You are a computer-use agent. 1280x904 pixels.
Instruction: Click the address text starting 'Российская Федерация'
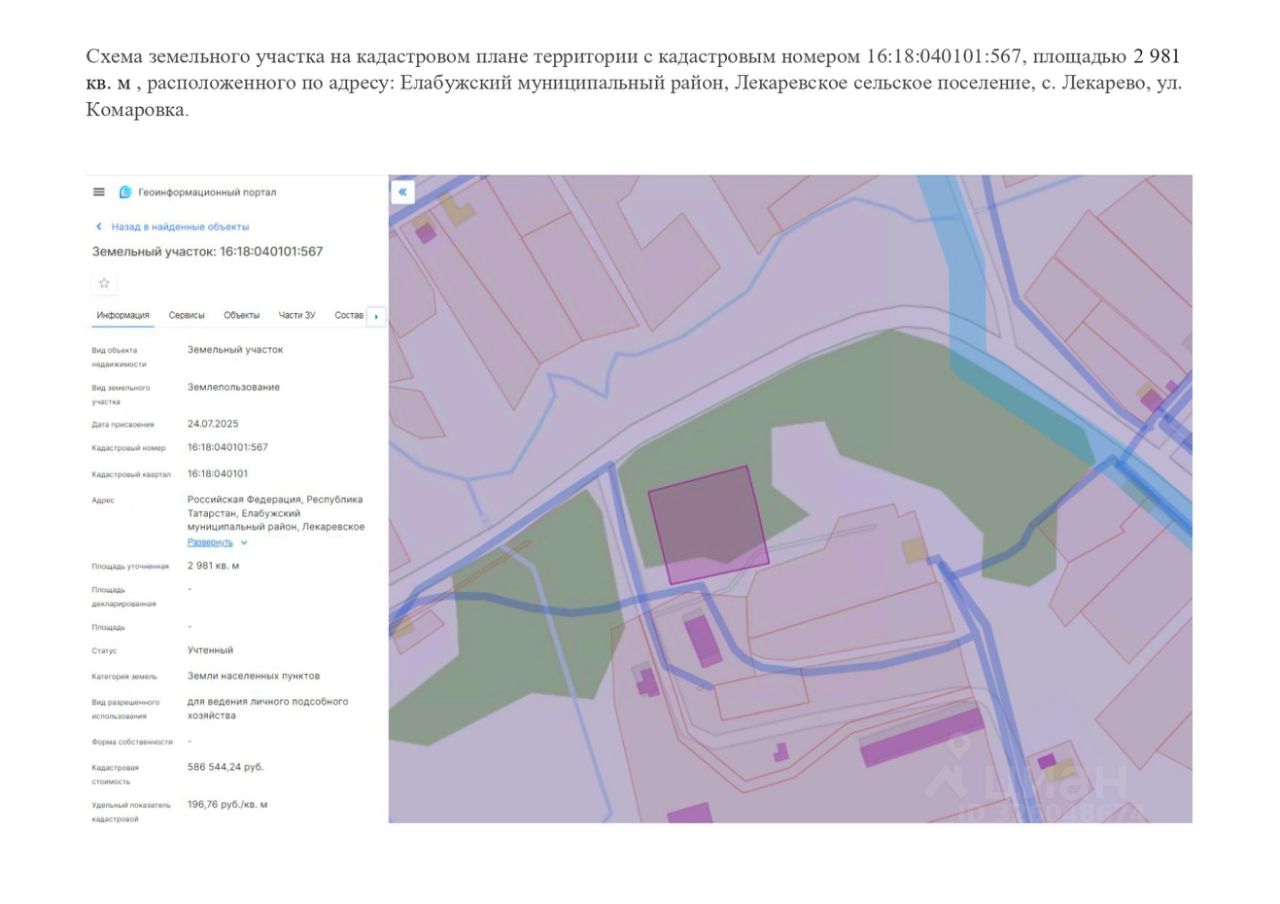pos(276,513)
